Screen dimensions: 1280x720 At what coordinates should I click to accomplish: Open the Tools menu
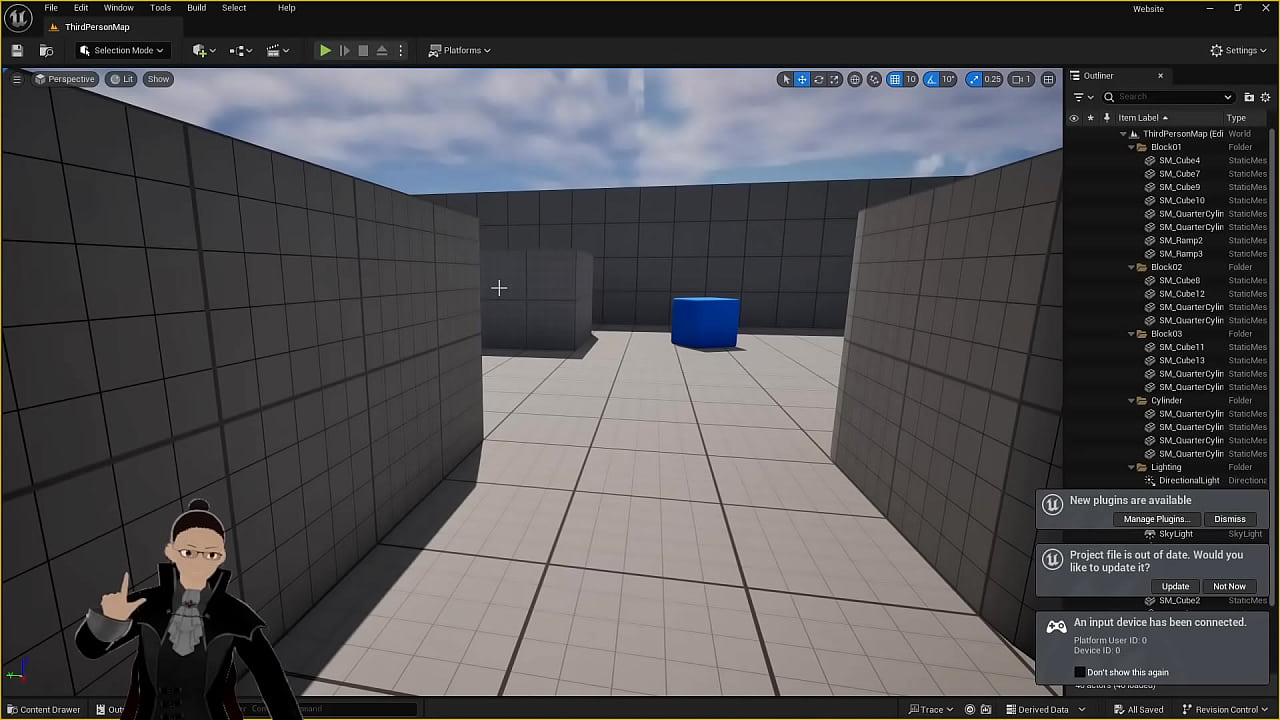coord(160,8)
